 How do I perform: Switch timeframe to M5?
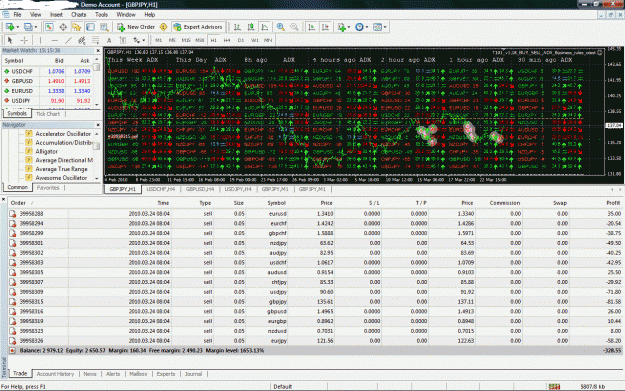[x=172, y=40]
